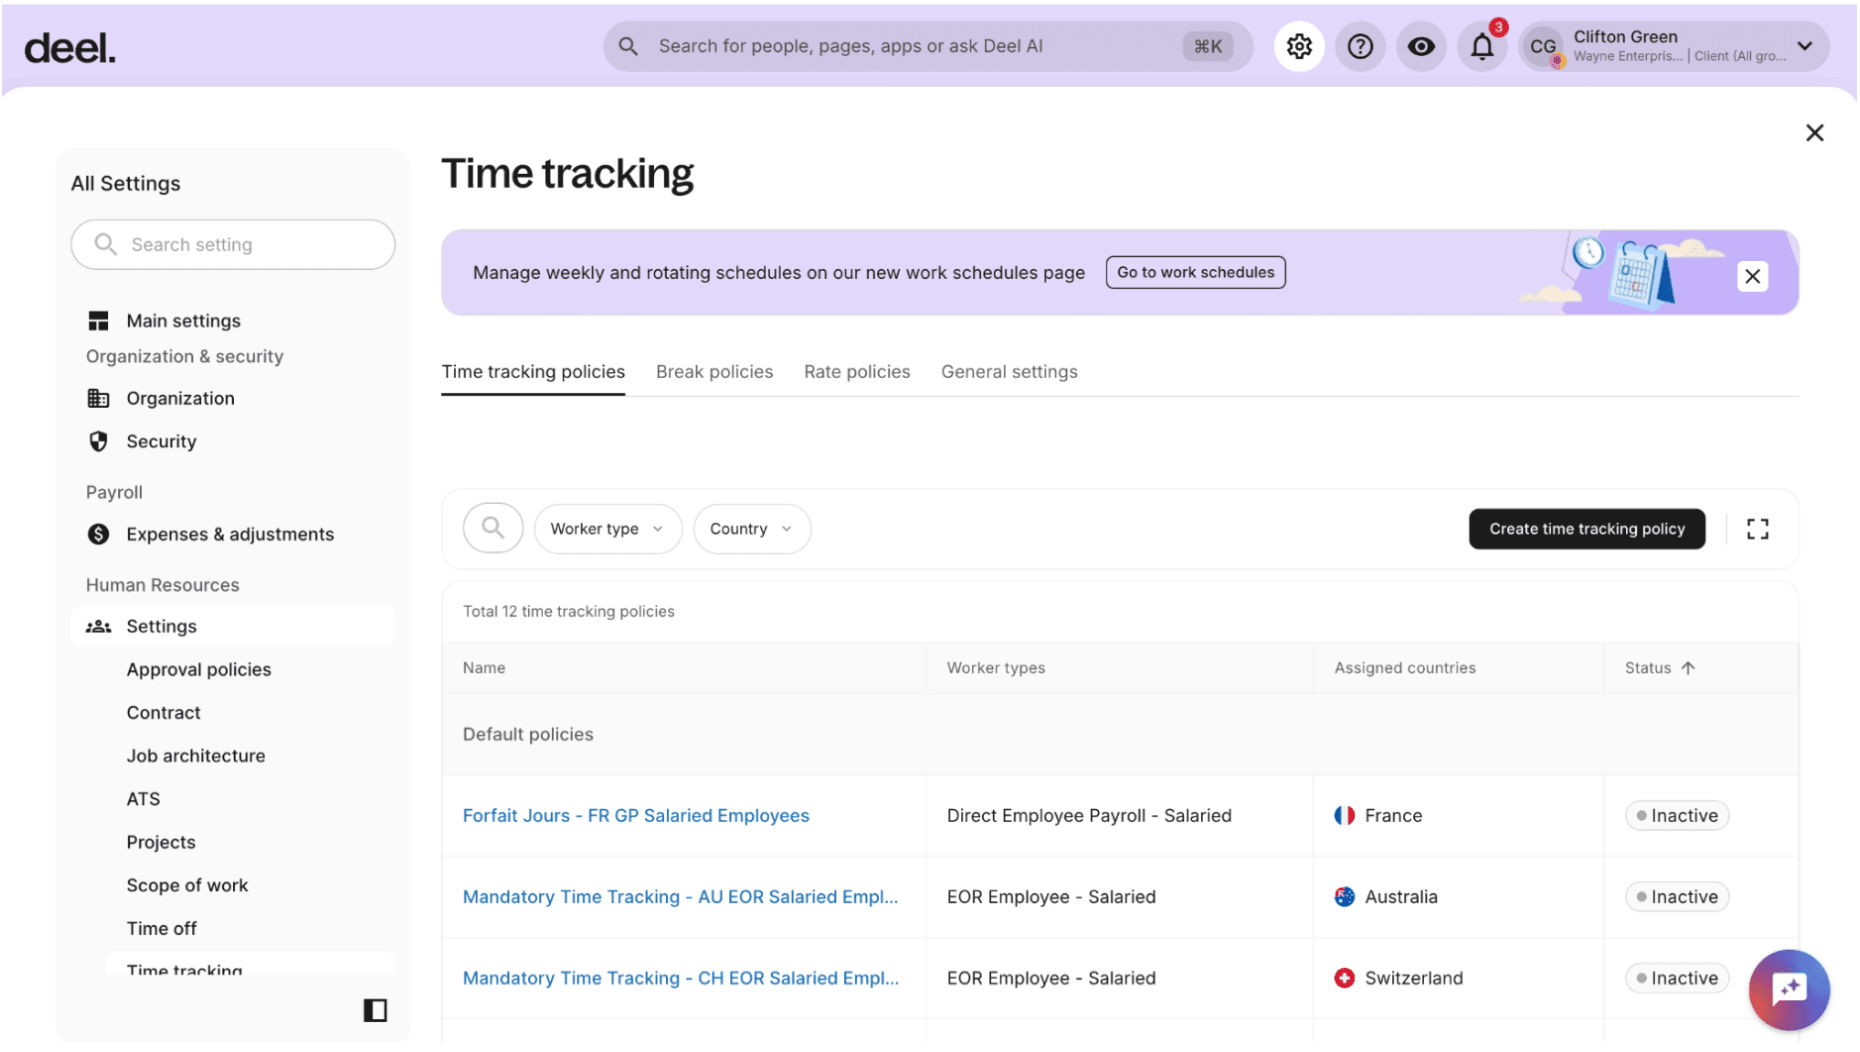This screenshot has height=1052, width=1860.
Task: Click the global search bar
Action: tap(927, 46)
